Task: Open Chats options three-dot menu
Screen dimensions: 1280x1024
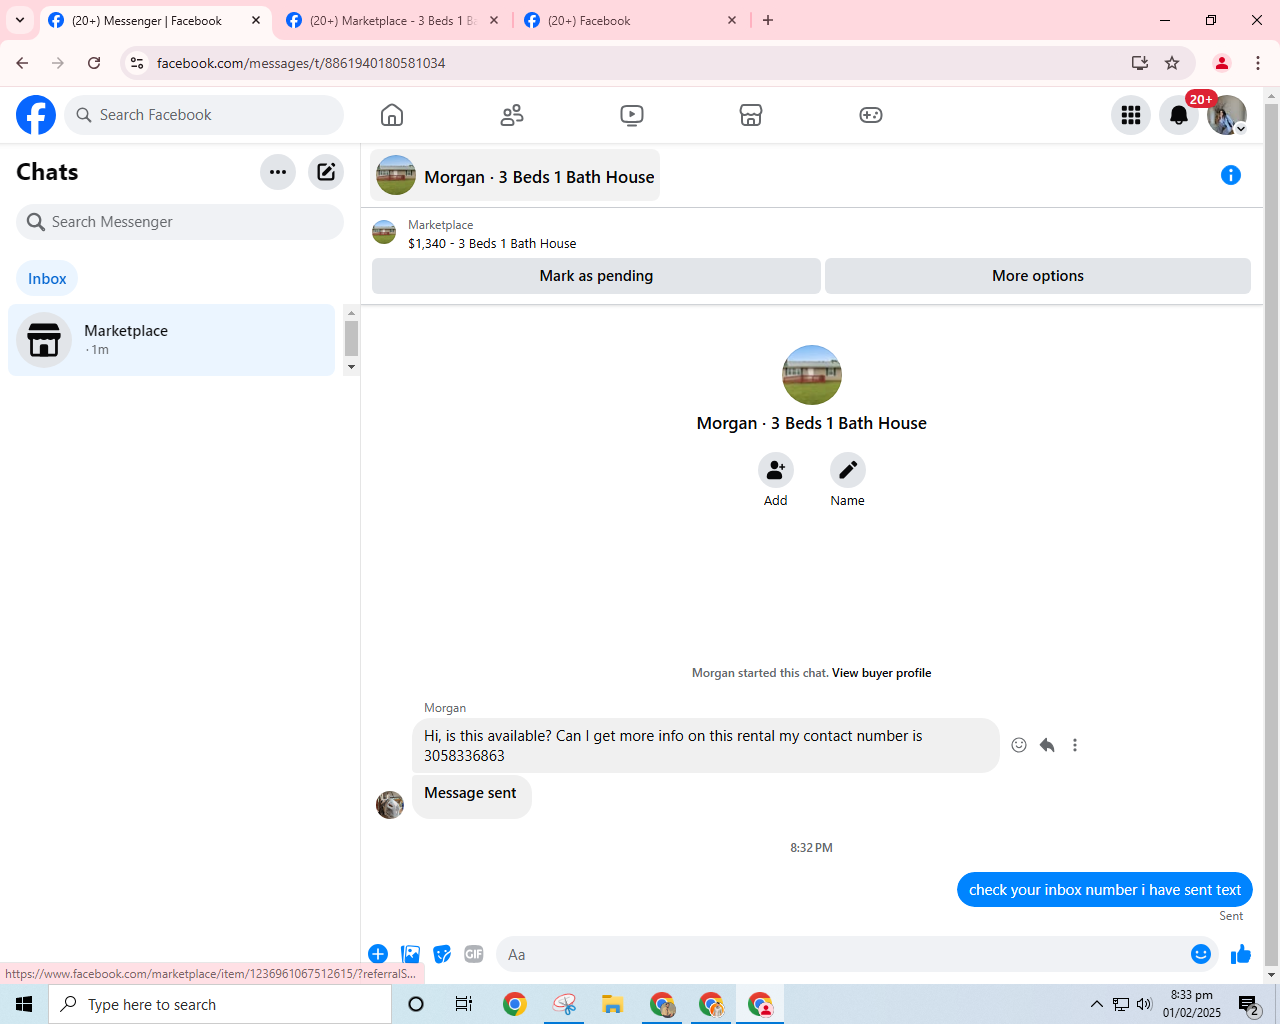Action: click(278, 172)
